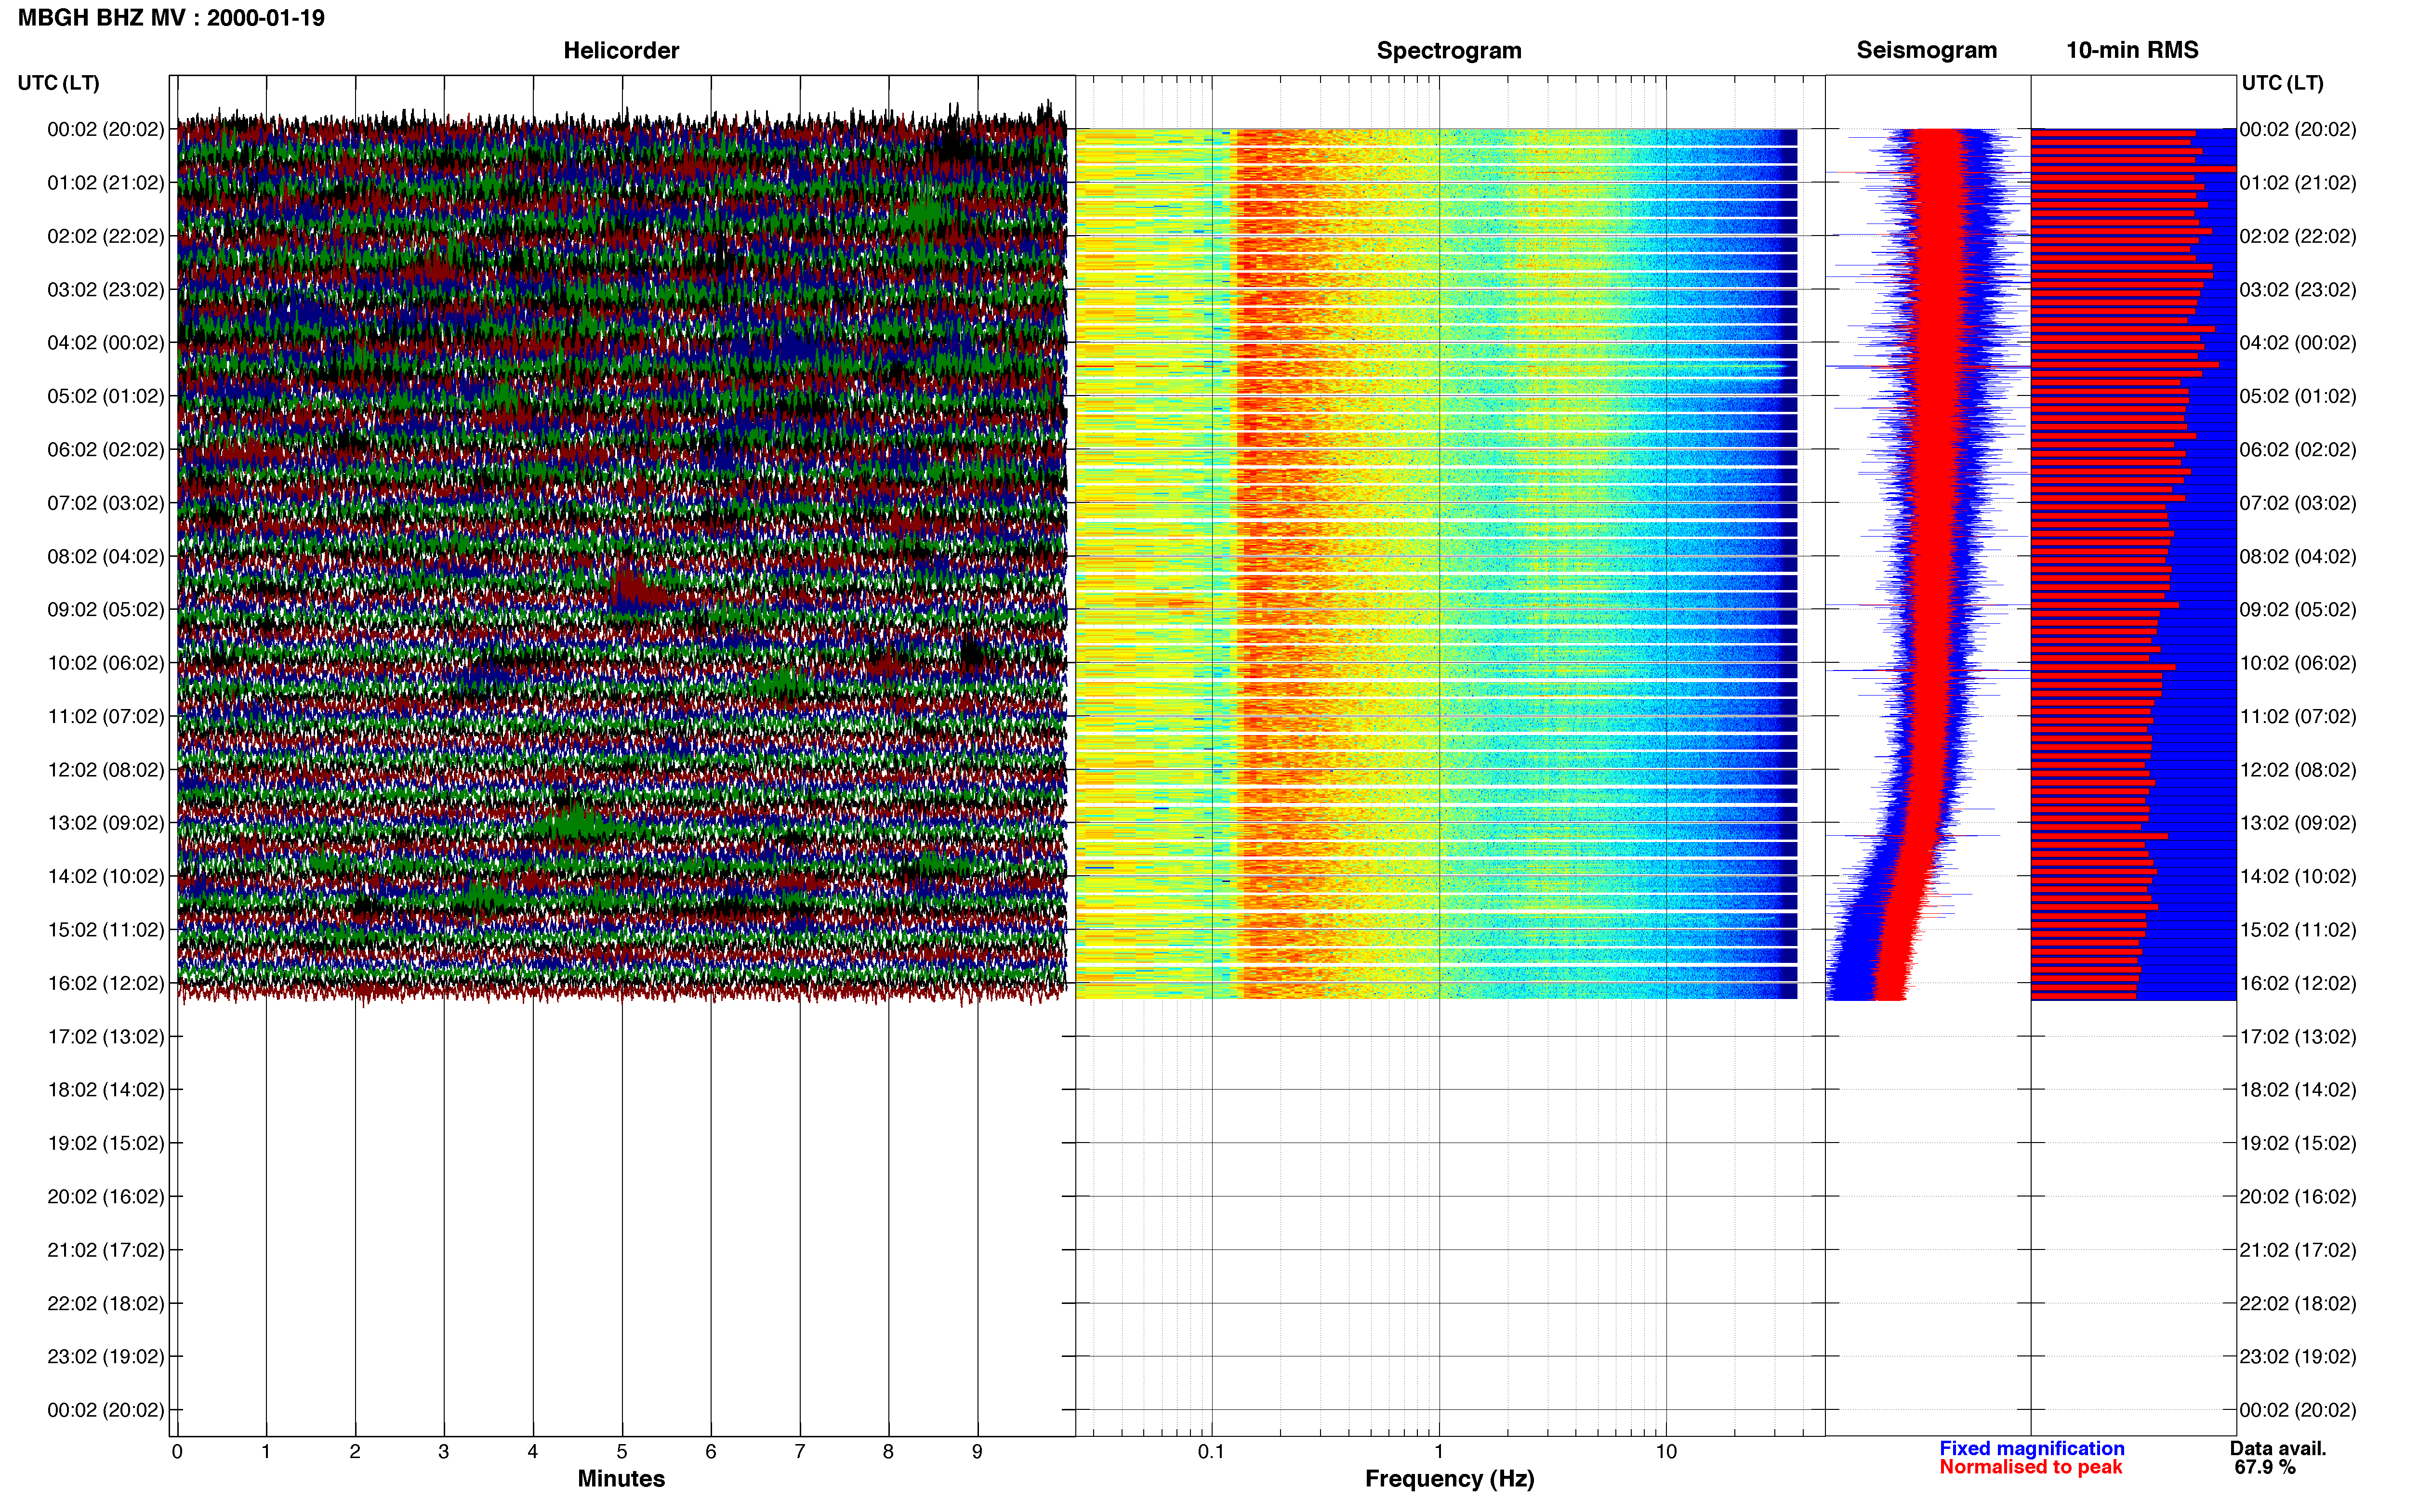2418x1512 pixels.
Task: Select left-axis time label 07:02 (03:02)
Action: 106,503
